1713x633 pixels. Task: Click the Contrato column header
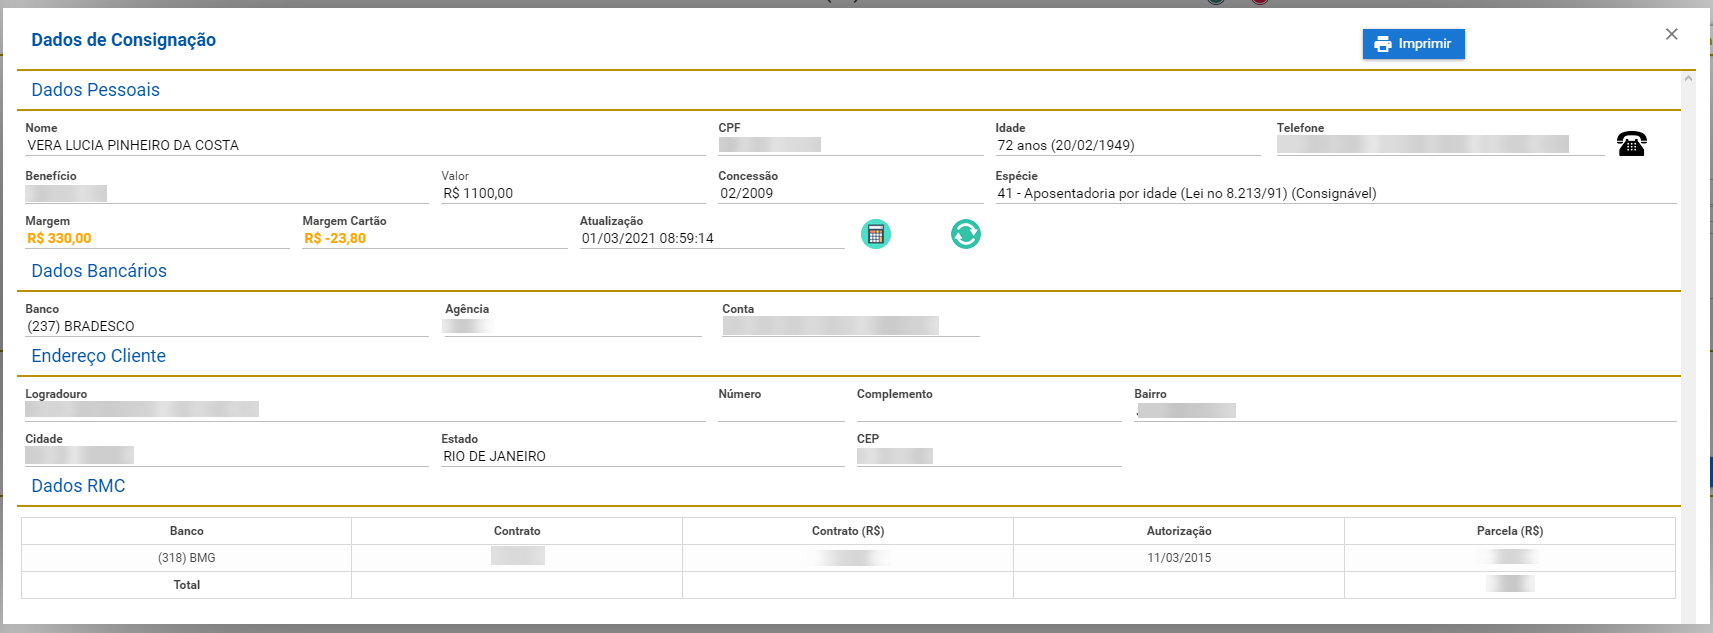[517, 531]
